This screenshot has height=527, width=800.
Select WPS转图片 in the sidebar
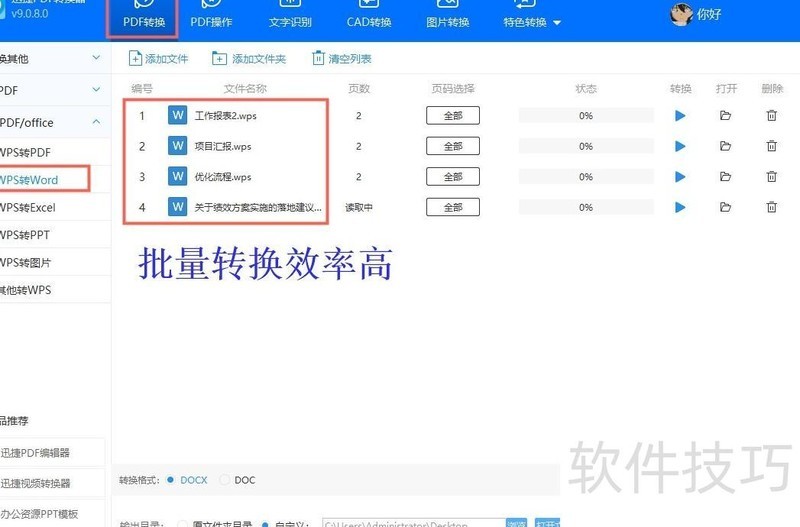pyautogui.click(x=55, y=262)
